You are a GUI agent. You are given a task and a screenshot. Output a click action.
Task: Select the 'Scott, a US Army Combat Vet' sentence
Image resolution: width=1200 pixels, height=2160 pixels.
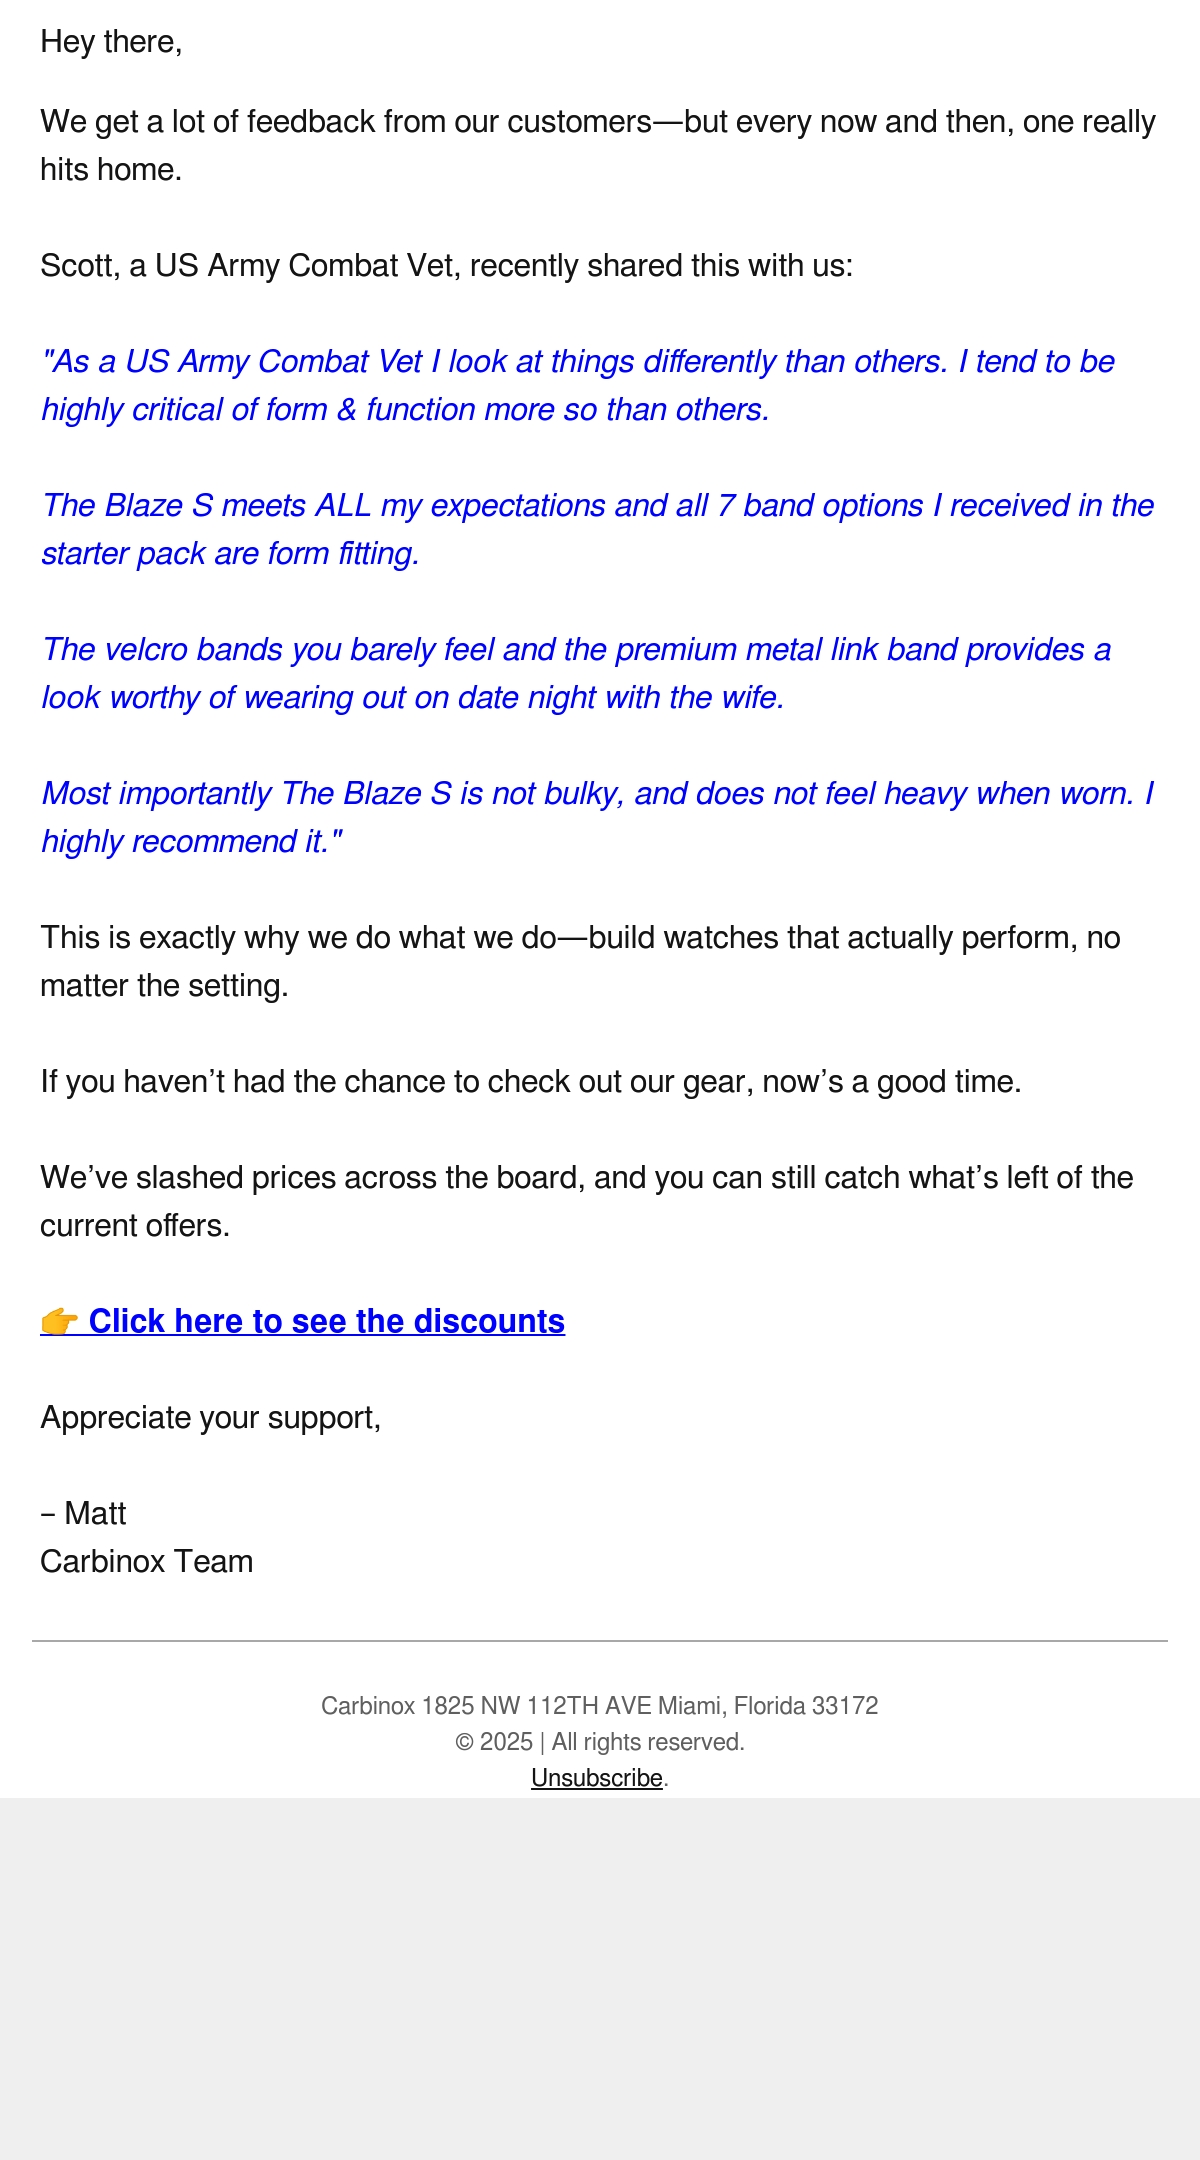click(446, 265)
